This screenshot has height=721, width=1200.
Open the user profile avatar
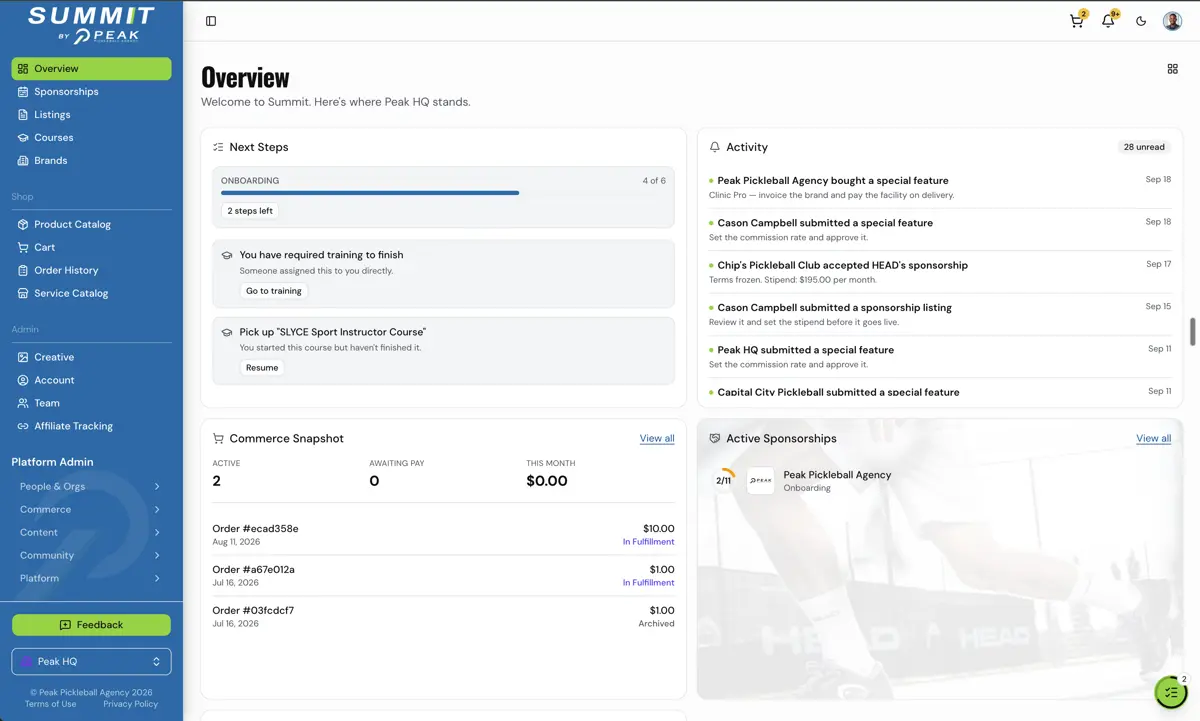click(1173, 21)
